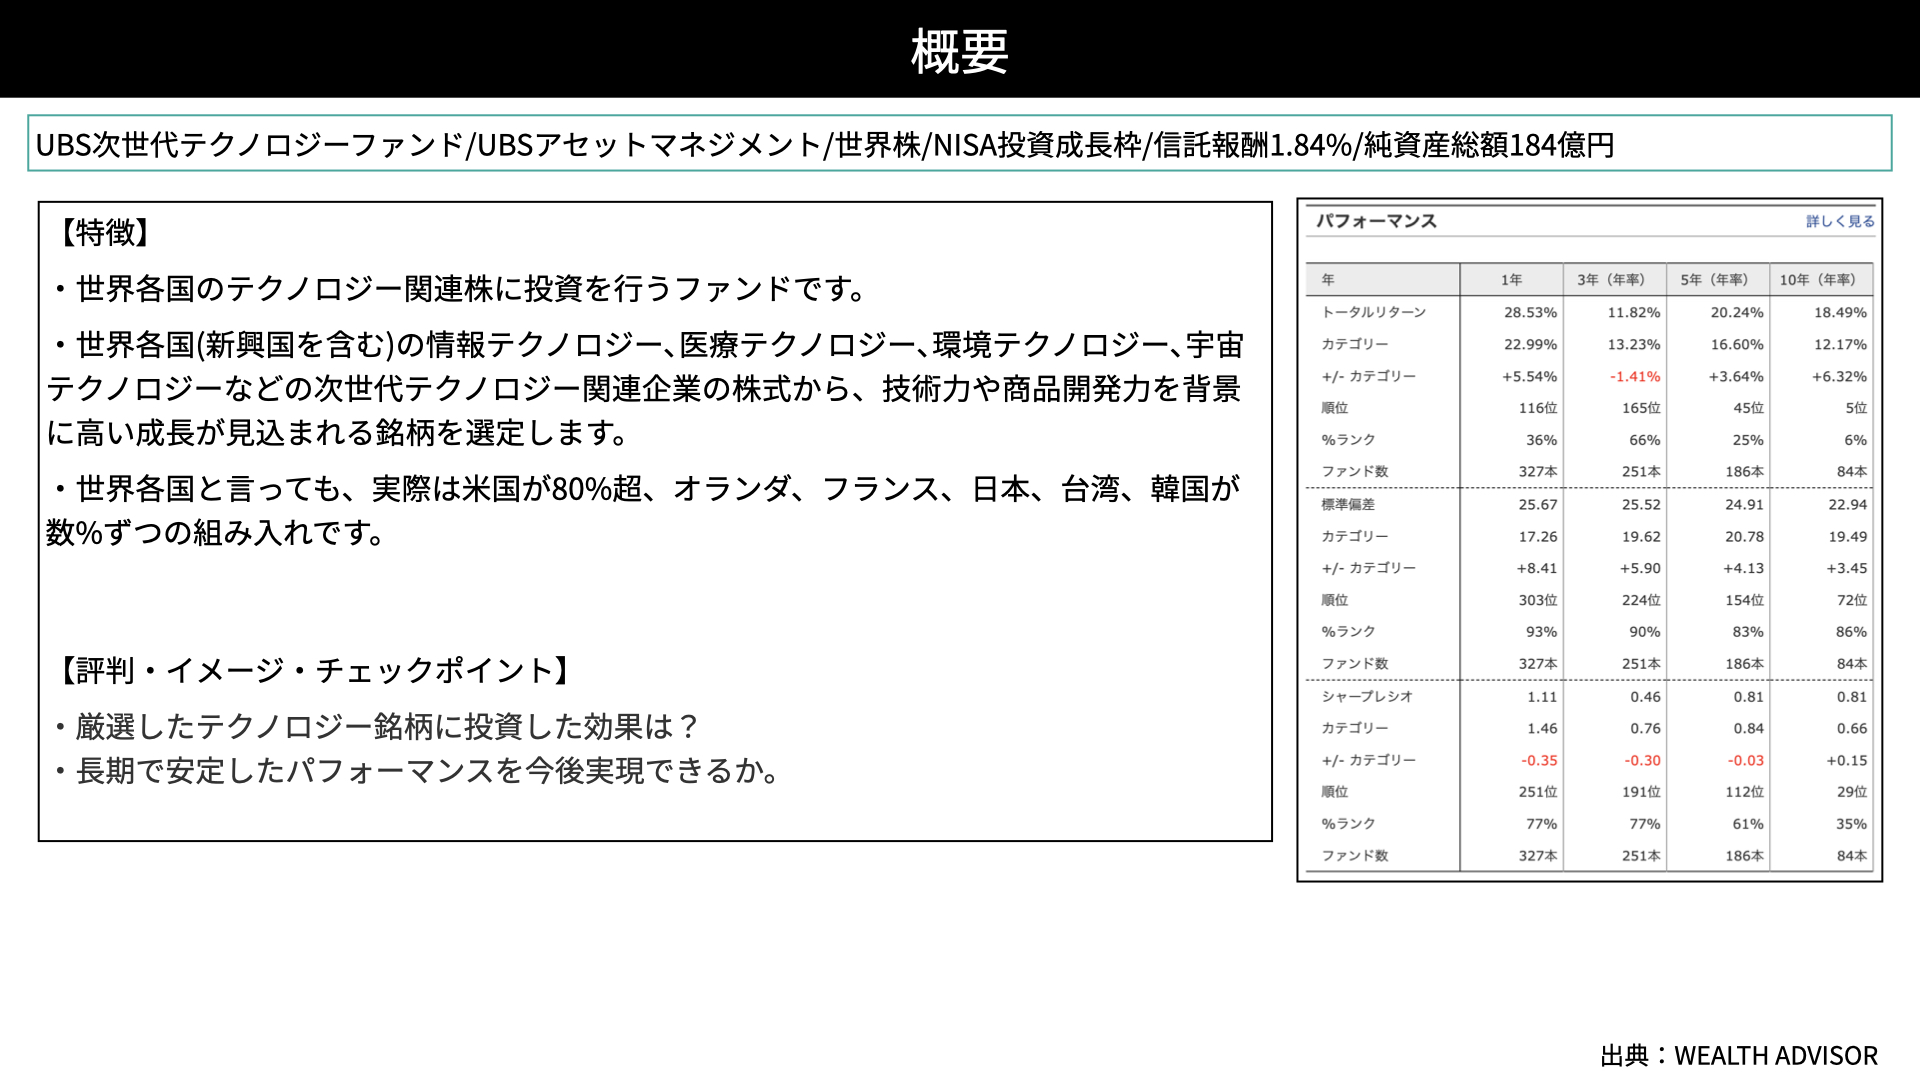
Task: Click the 25.67 standard deviation value
Action: click(x=1538, y=504)
